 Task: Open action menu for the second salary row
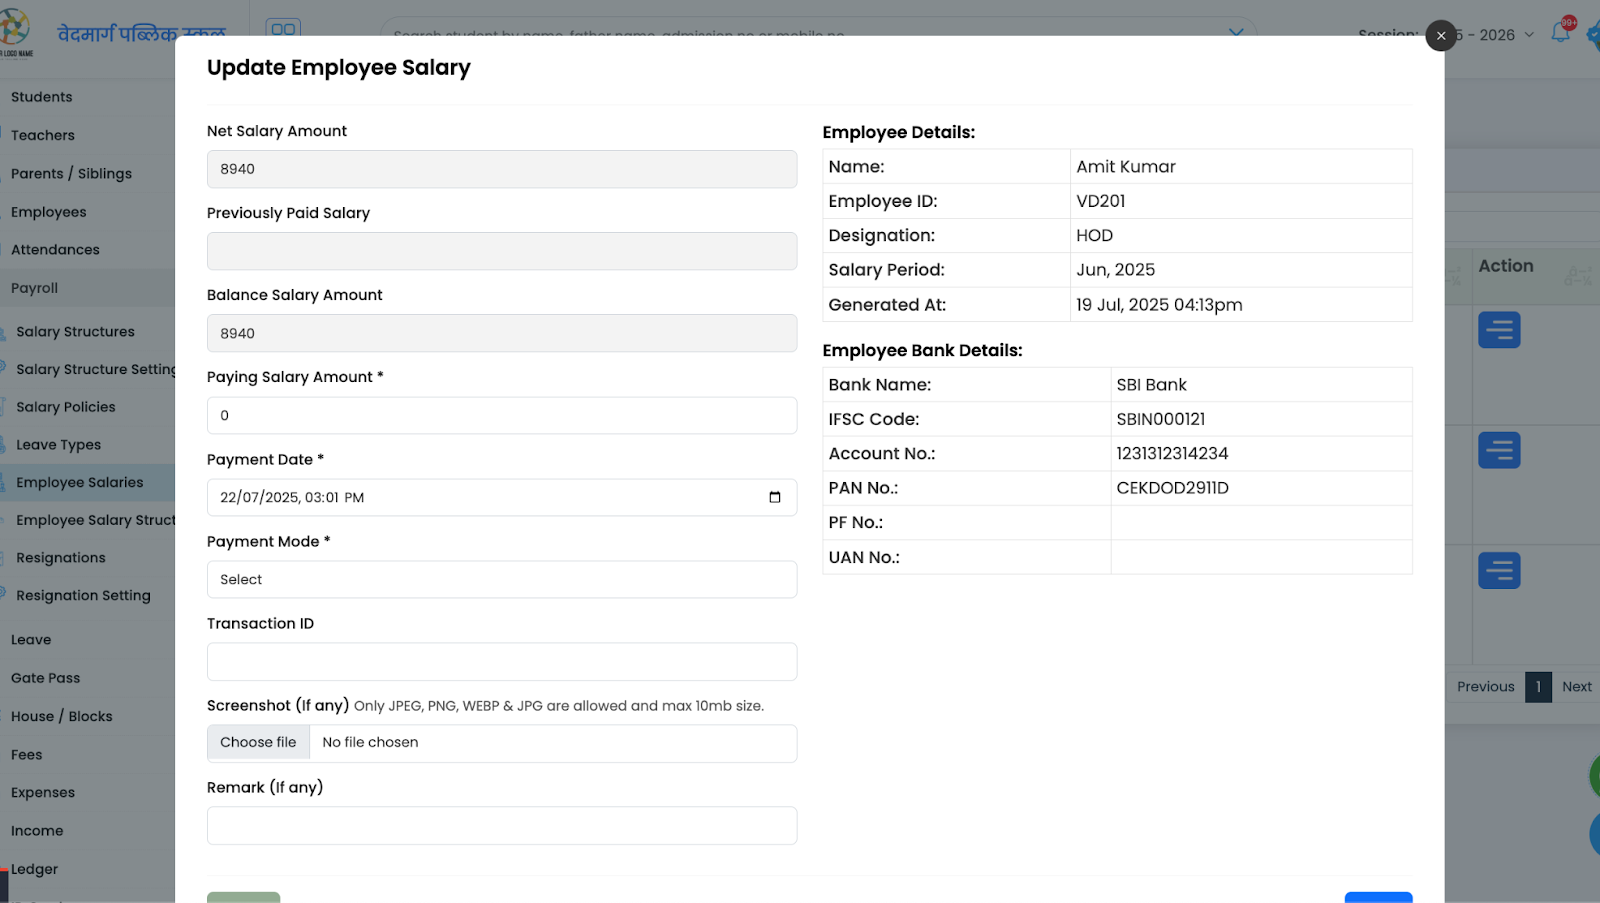point(1499,449)
